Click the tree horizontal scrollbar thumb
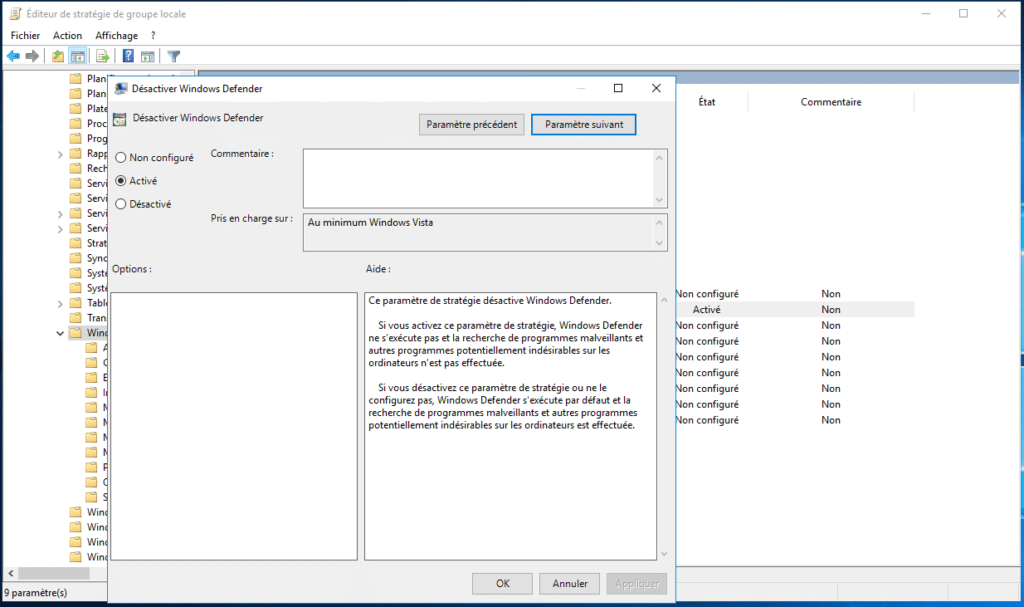1024x607 pixels. coord(54,573)
